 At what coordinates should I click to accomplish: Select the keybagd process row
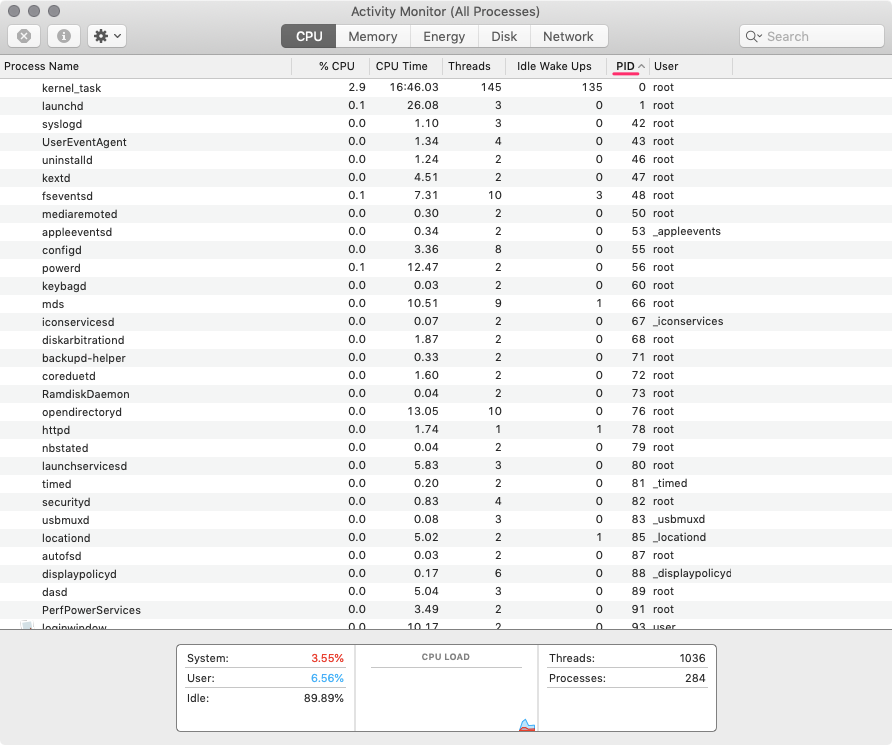click(x=446, y=285)
